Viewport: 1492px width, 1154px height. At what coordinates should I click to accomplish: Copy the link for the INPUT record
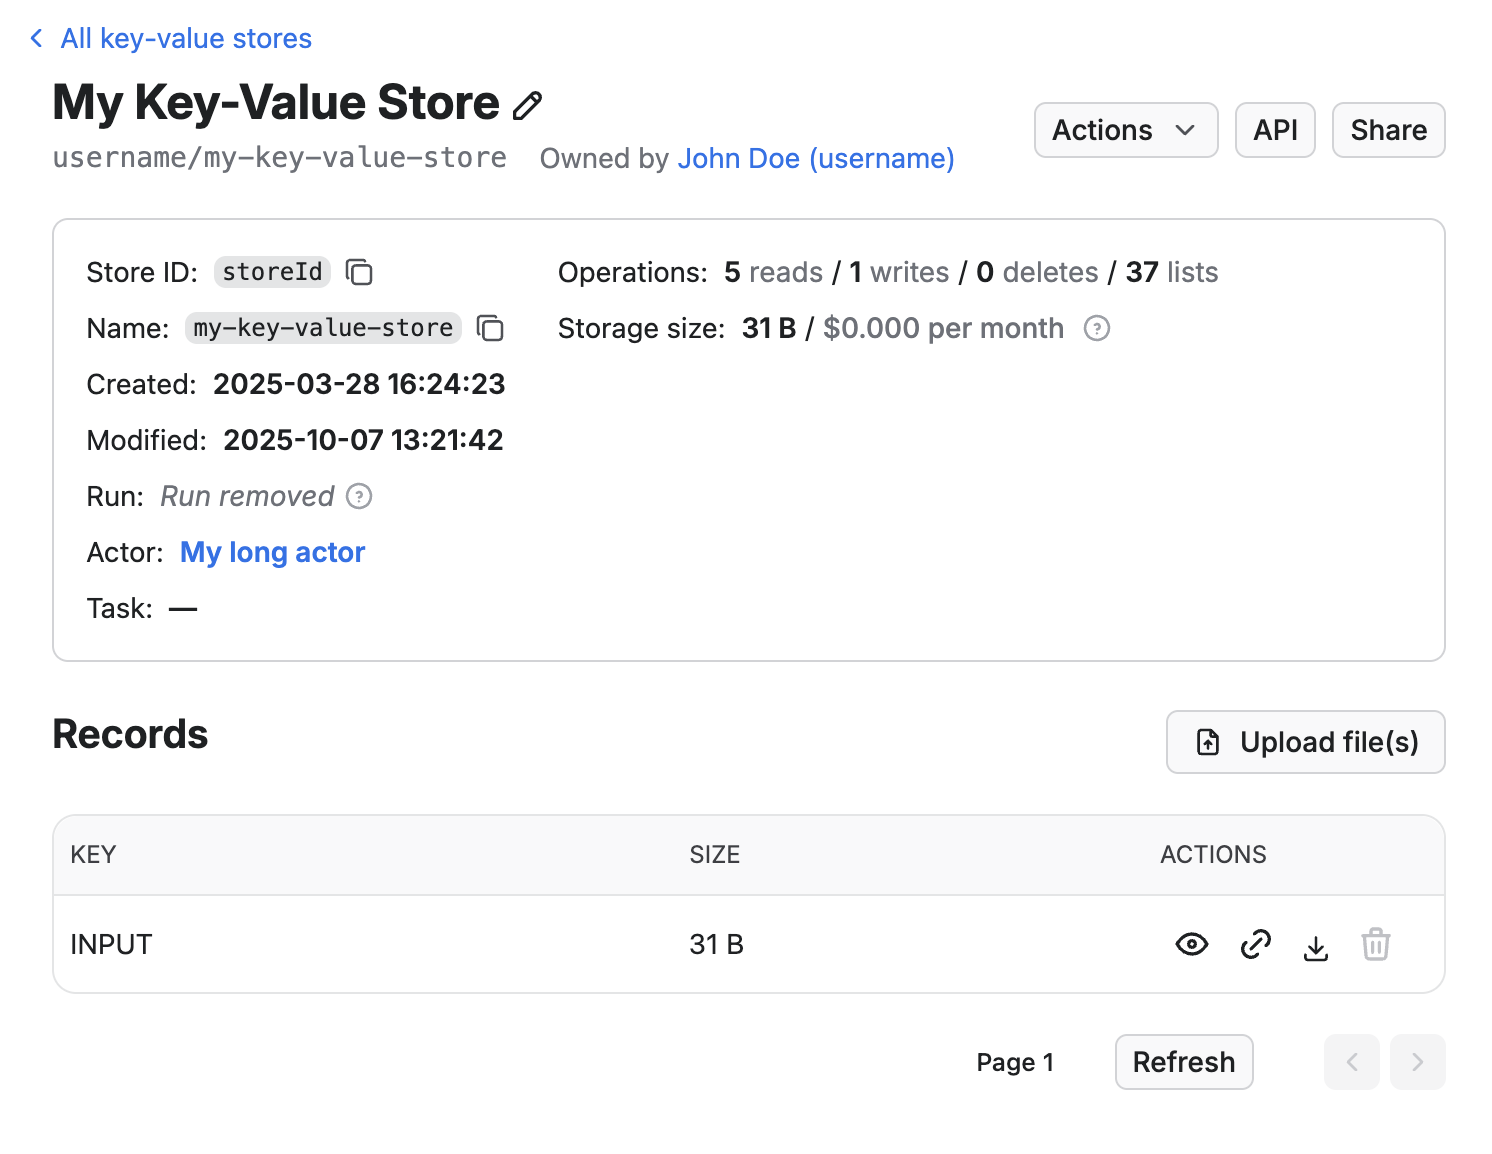[1255, 943]
